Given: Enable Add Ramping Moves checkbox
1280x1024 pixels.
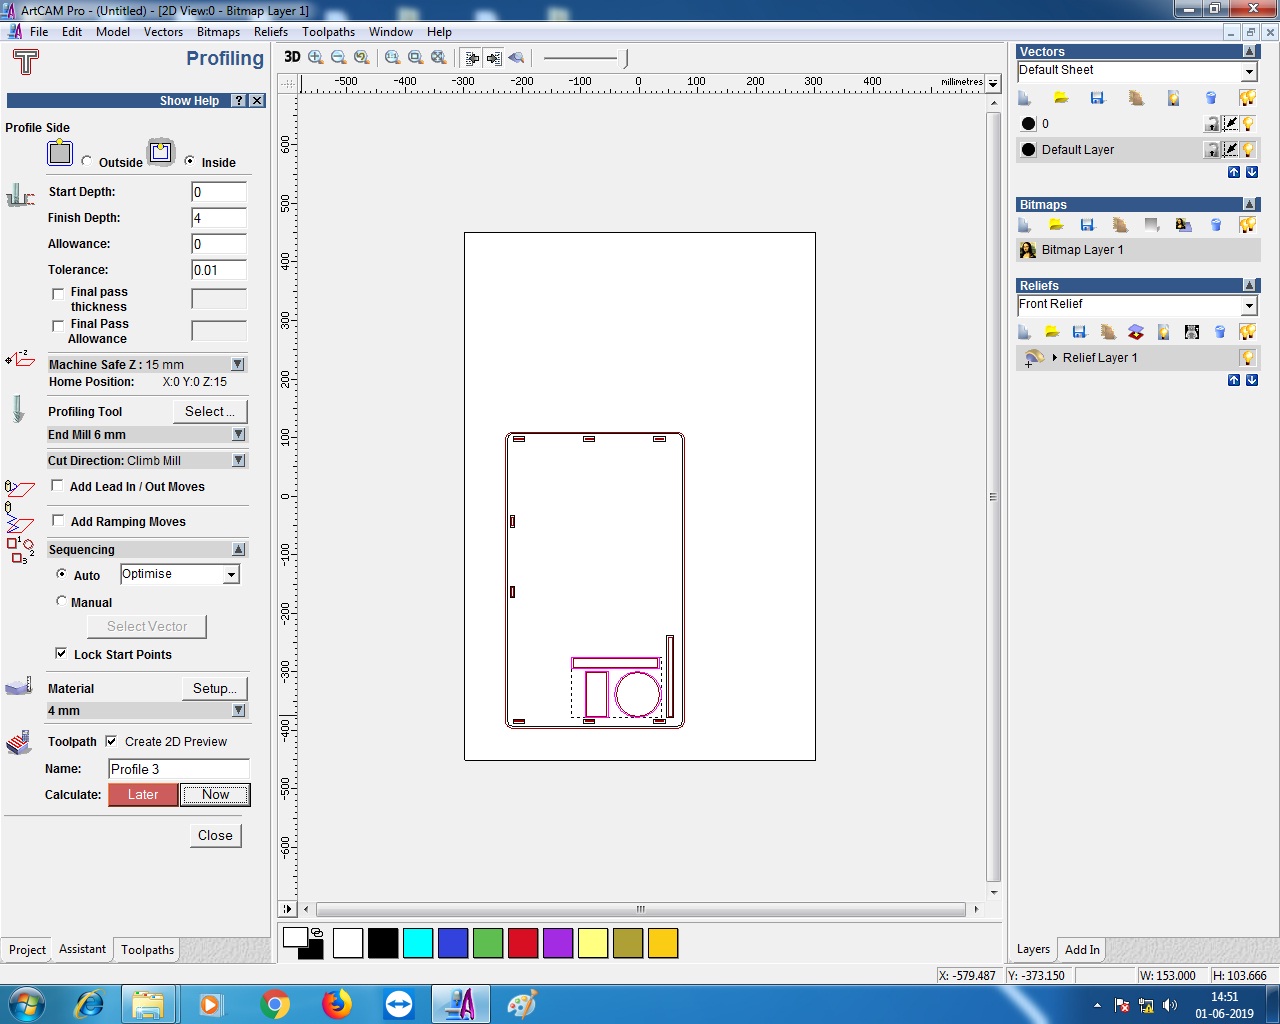Looking at the screenshot, I should (x=58, y=521).
